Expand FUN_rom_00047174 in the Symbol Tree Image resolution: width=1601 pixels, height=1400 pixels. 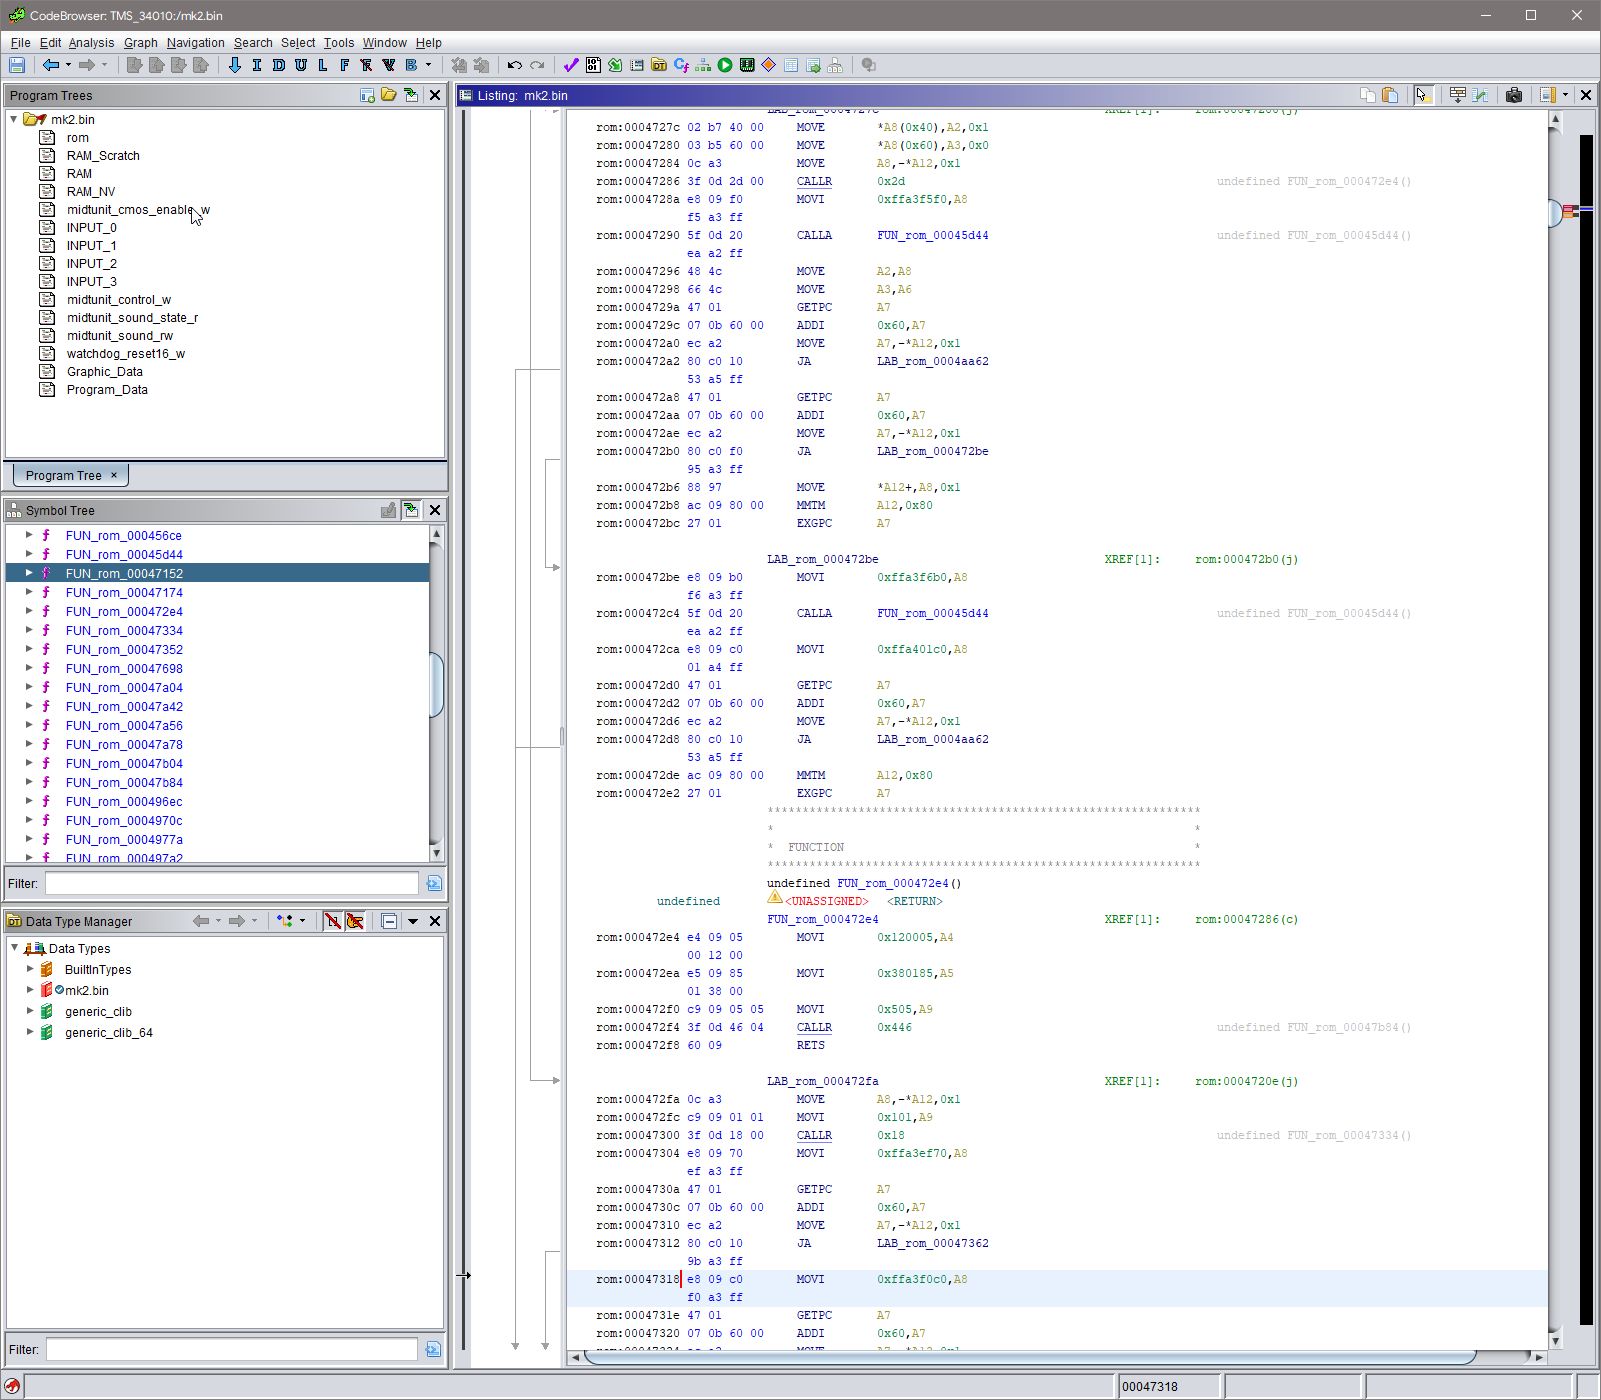point(28,592)
